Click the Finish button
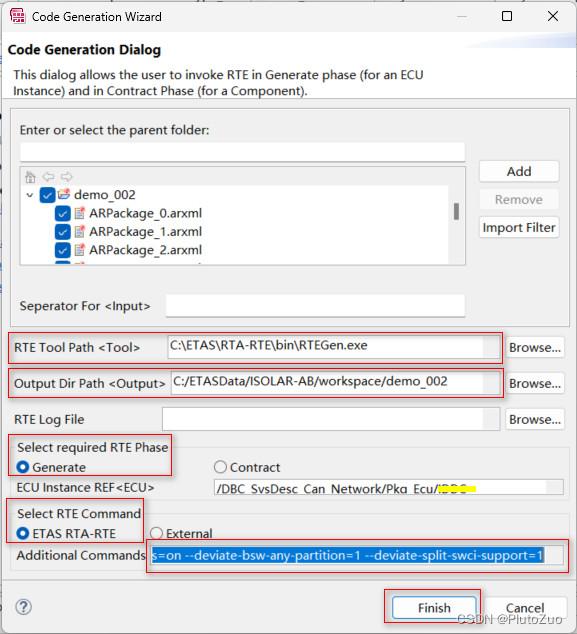The width and height of the screenshot is (577, 634). 434,607
